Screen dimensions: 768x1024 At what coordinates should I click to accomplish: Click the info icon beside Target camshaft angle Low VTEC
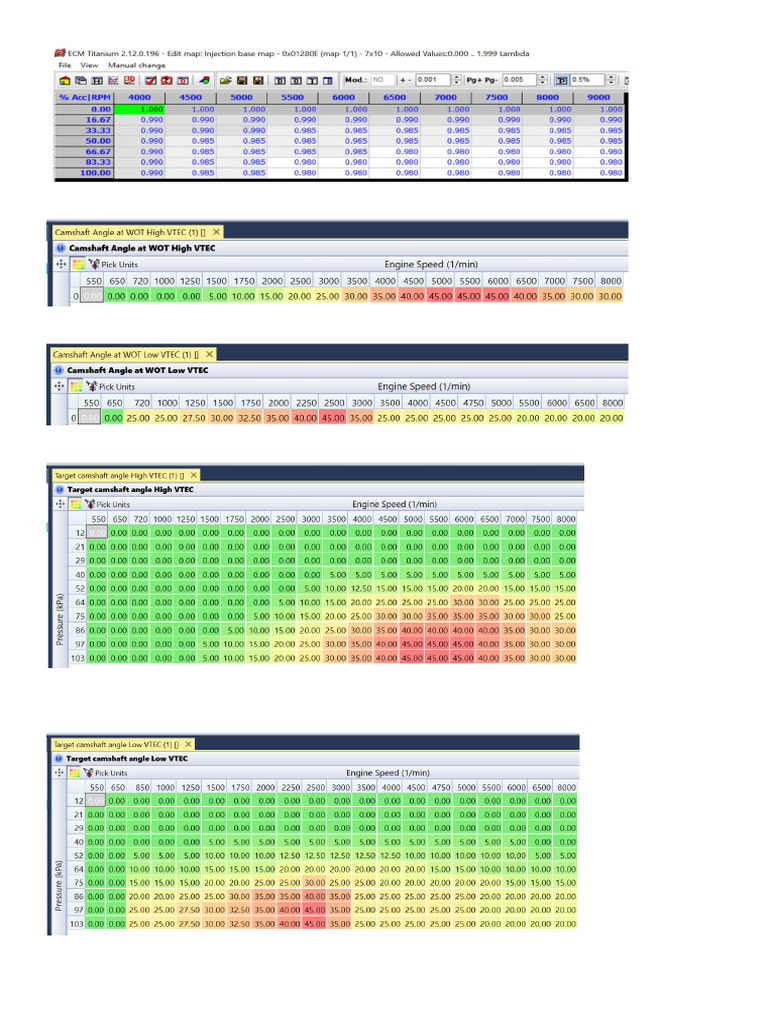click(58, 758)
